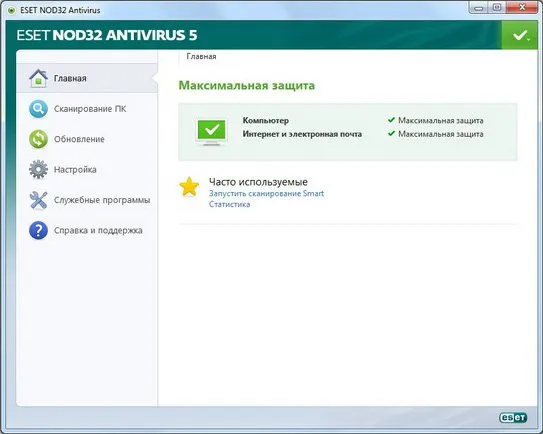
Task: Open Служебные программы section
Action: 87,200
